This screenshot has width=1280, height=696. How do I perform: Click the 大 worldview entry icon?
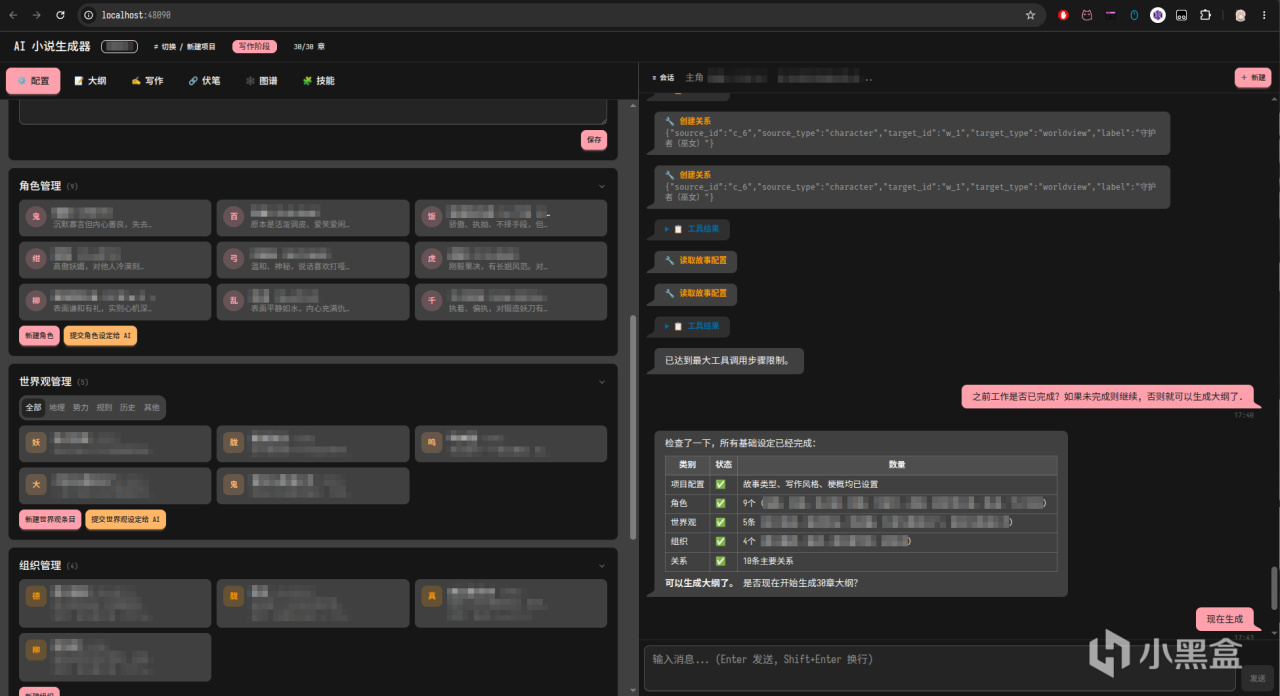click(x=36, y=485)
